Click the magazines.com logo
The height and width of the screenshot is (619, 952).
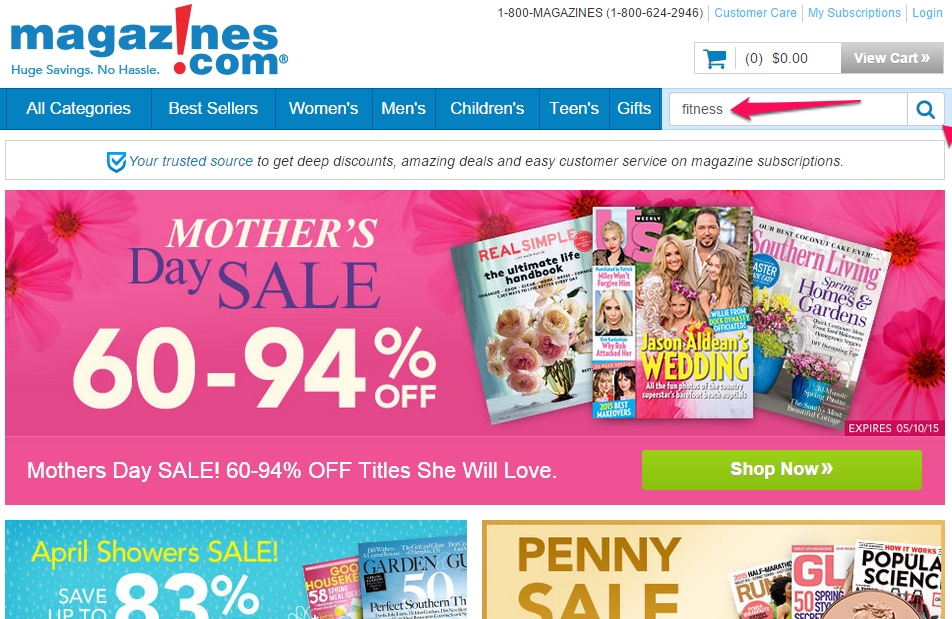point(149,41)
